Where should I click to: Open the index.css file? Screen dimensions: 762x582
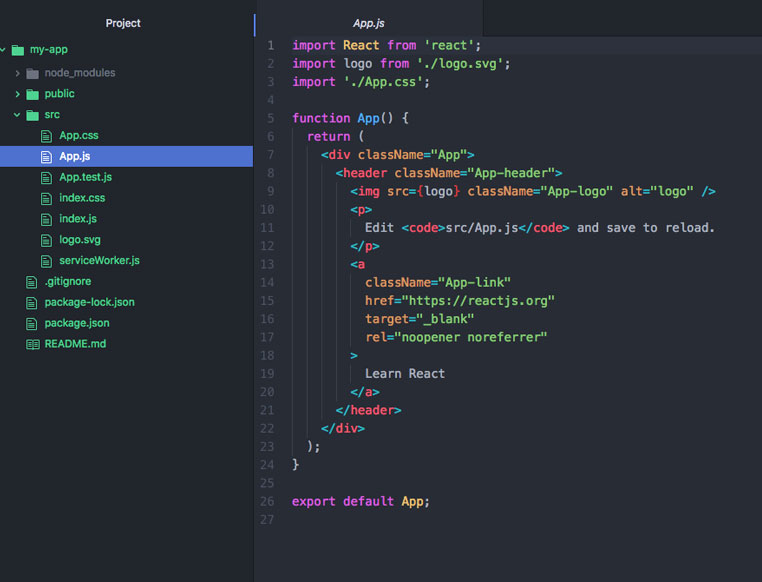pyautogui.click(x=82, y=198)
